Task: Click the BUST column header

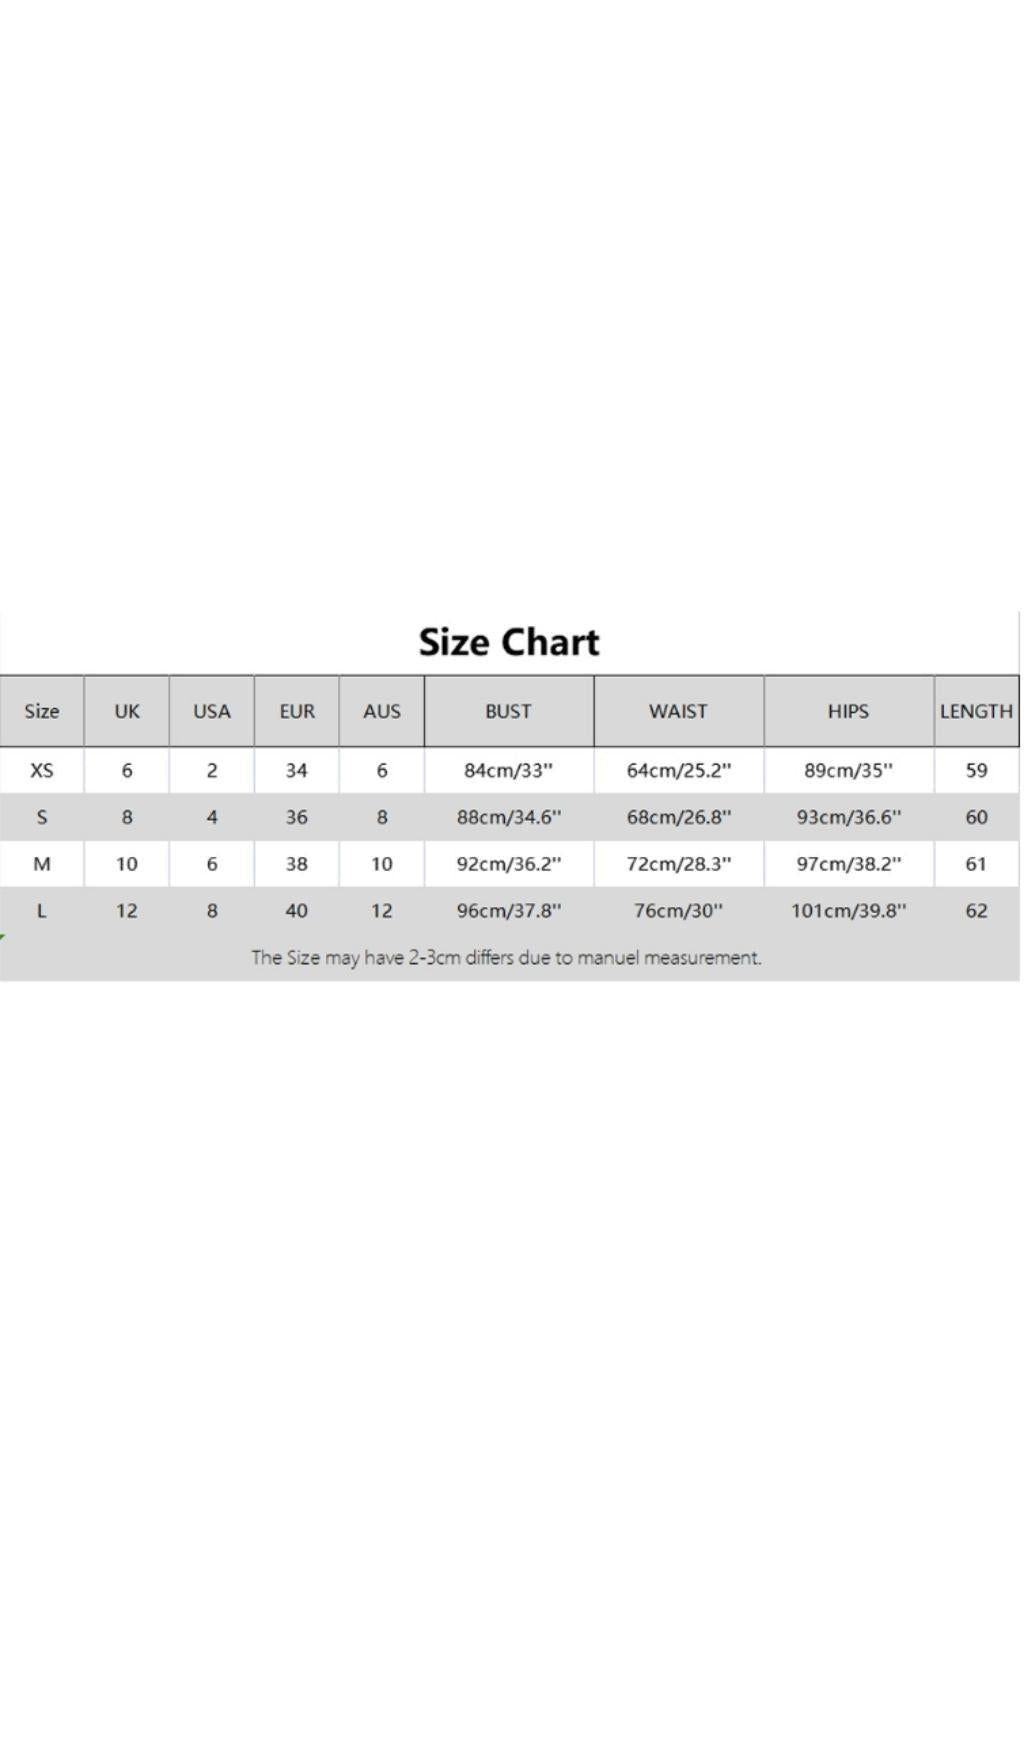Action: (508, 711)
